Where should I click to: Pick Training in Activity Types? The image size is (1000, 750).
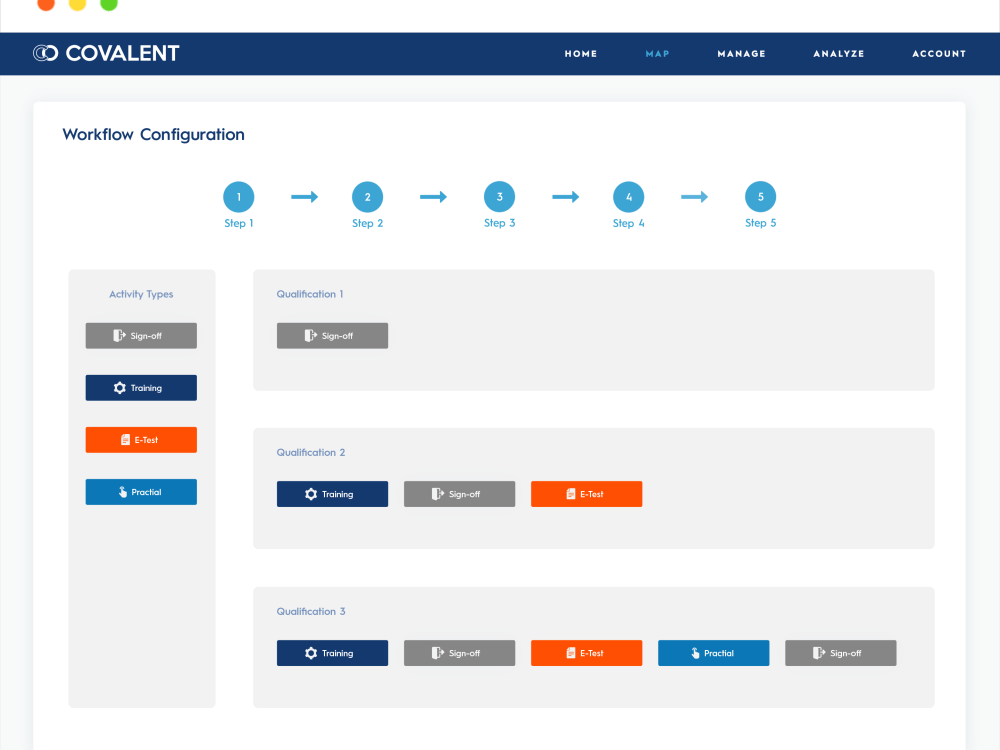(x=141, y=388)
